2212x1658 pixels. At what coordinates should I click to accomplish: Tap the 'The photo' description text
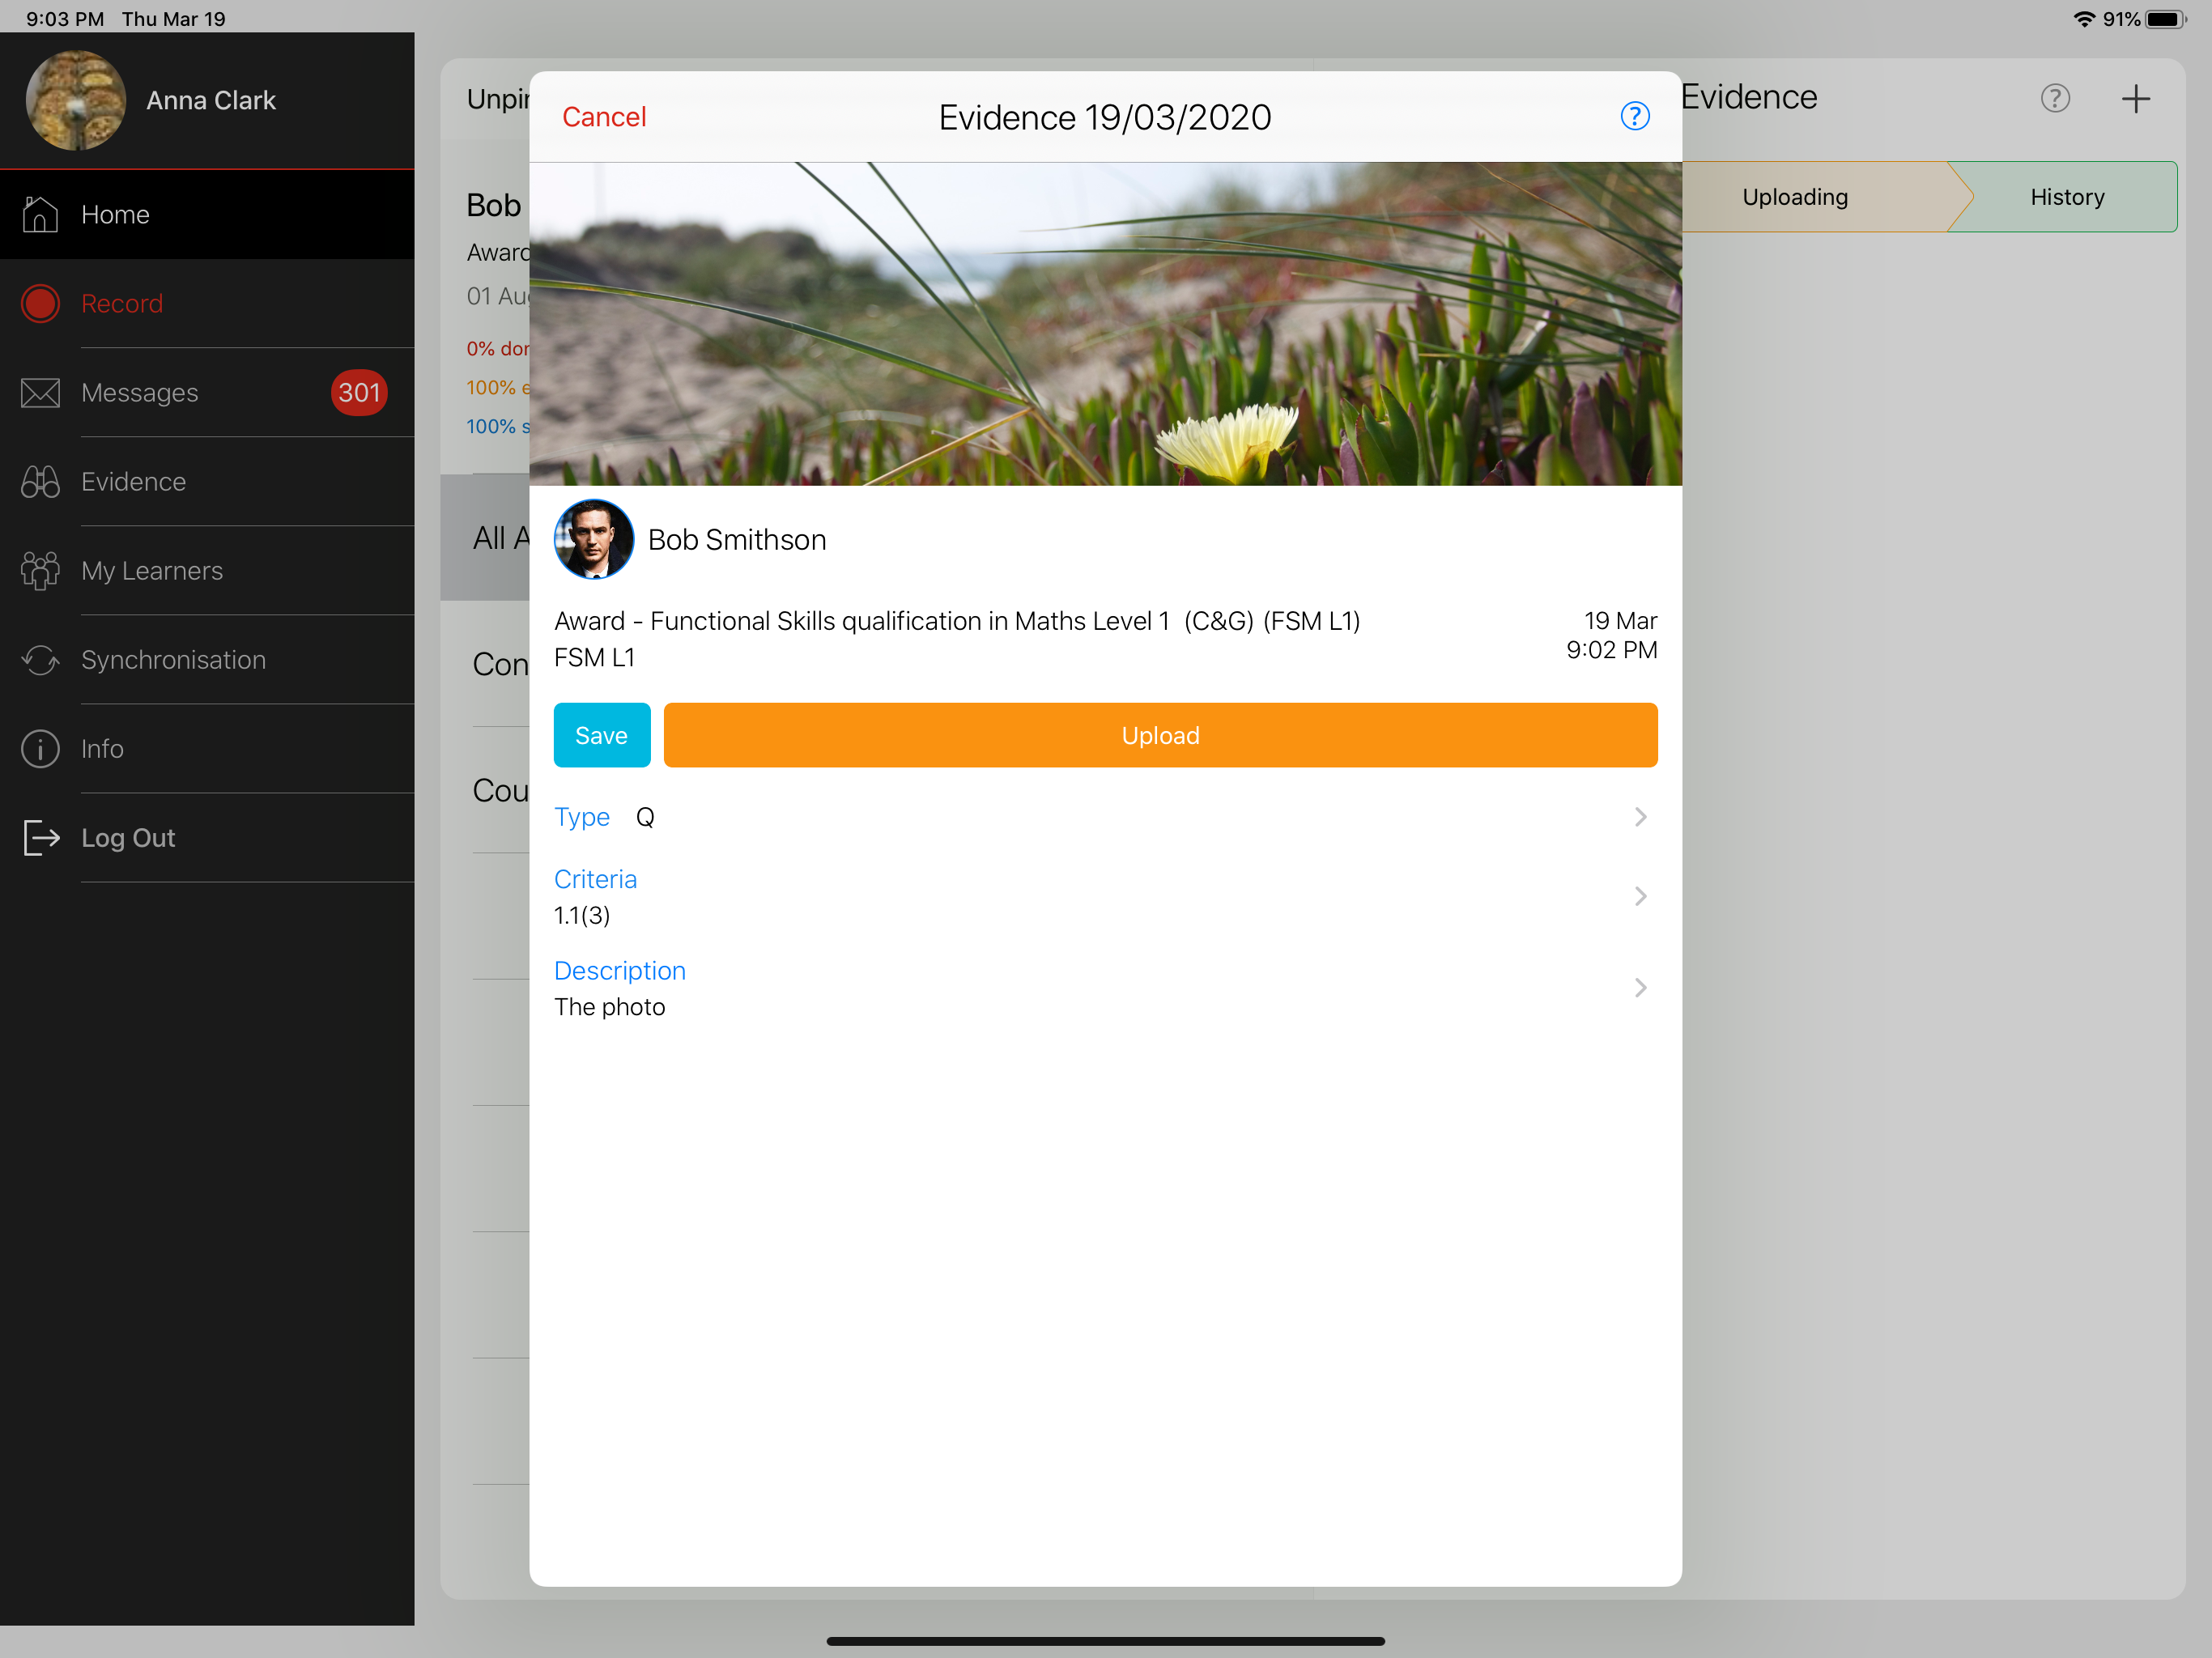point(610,1007)
